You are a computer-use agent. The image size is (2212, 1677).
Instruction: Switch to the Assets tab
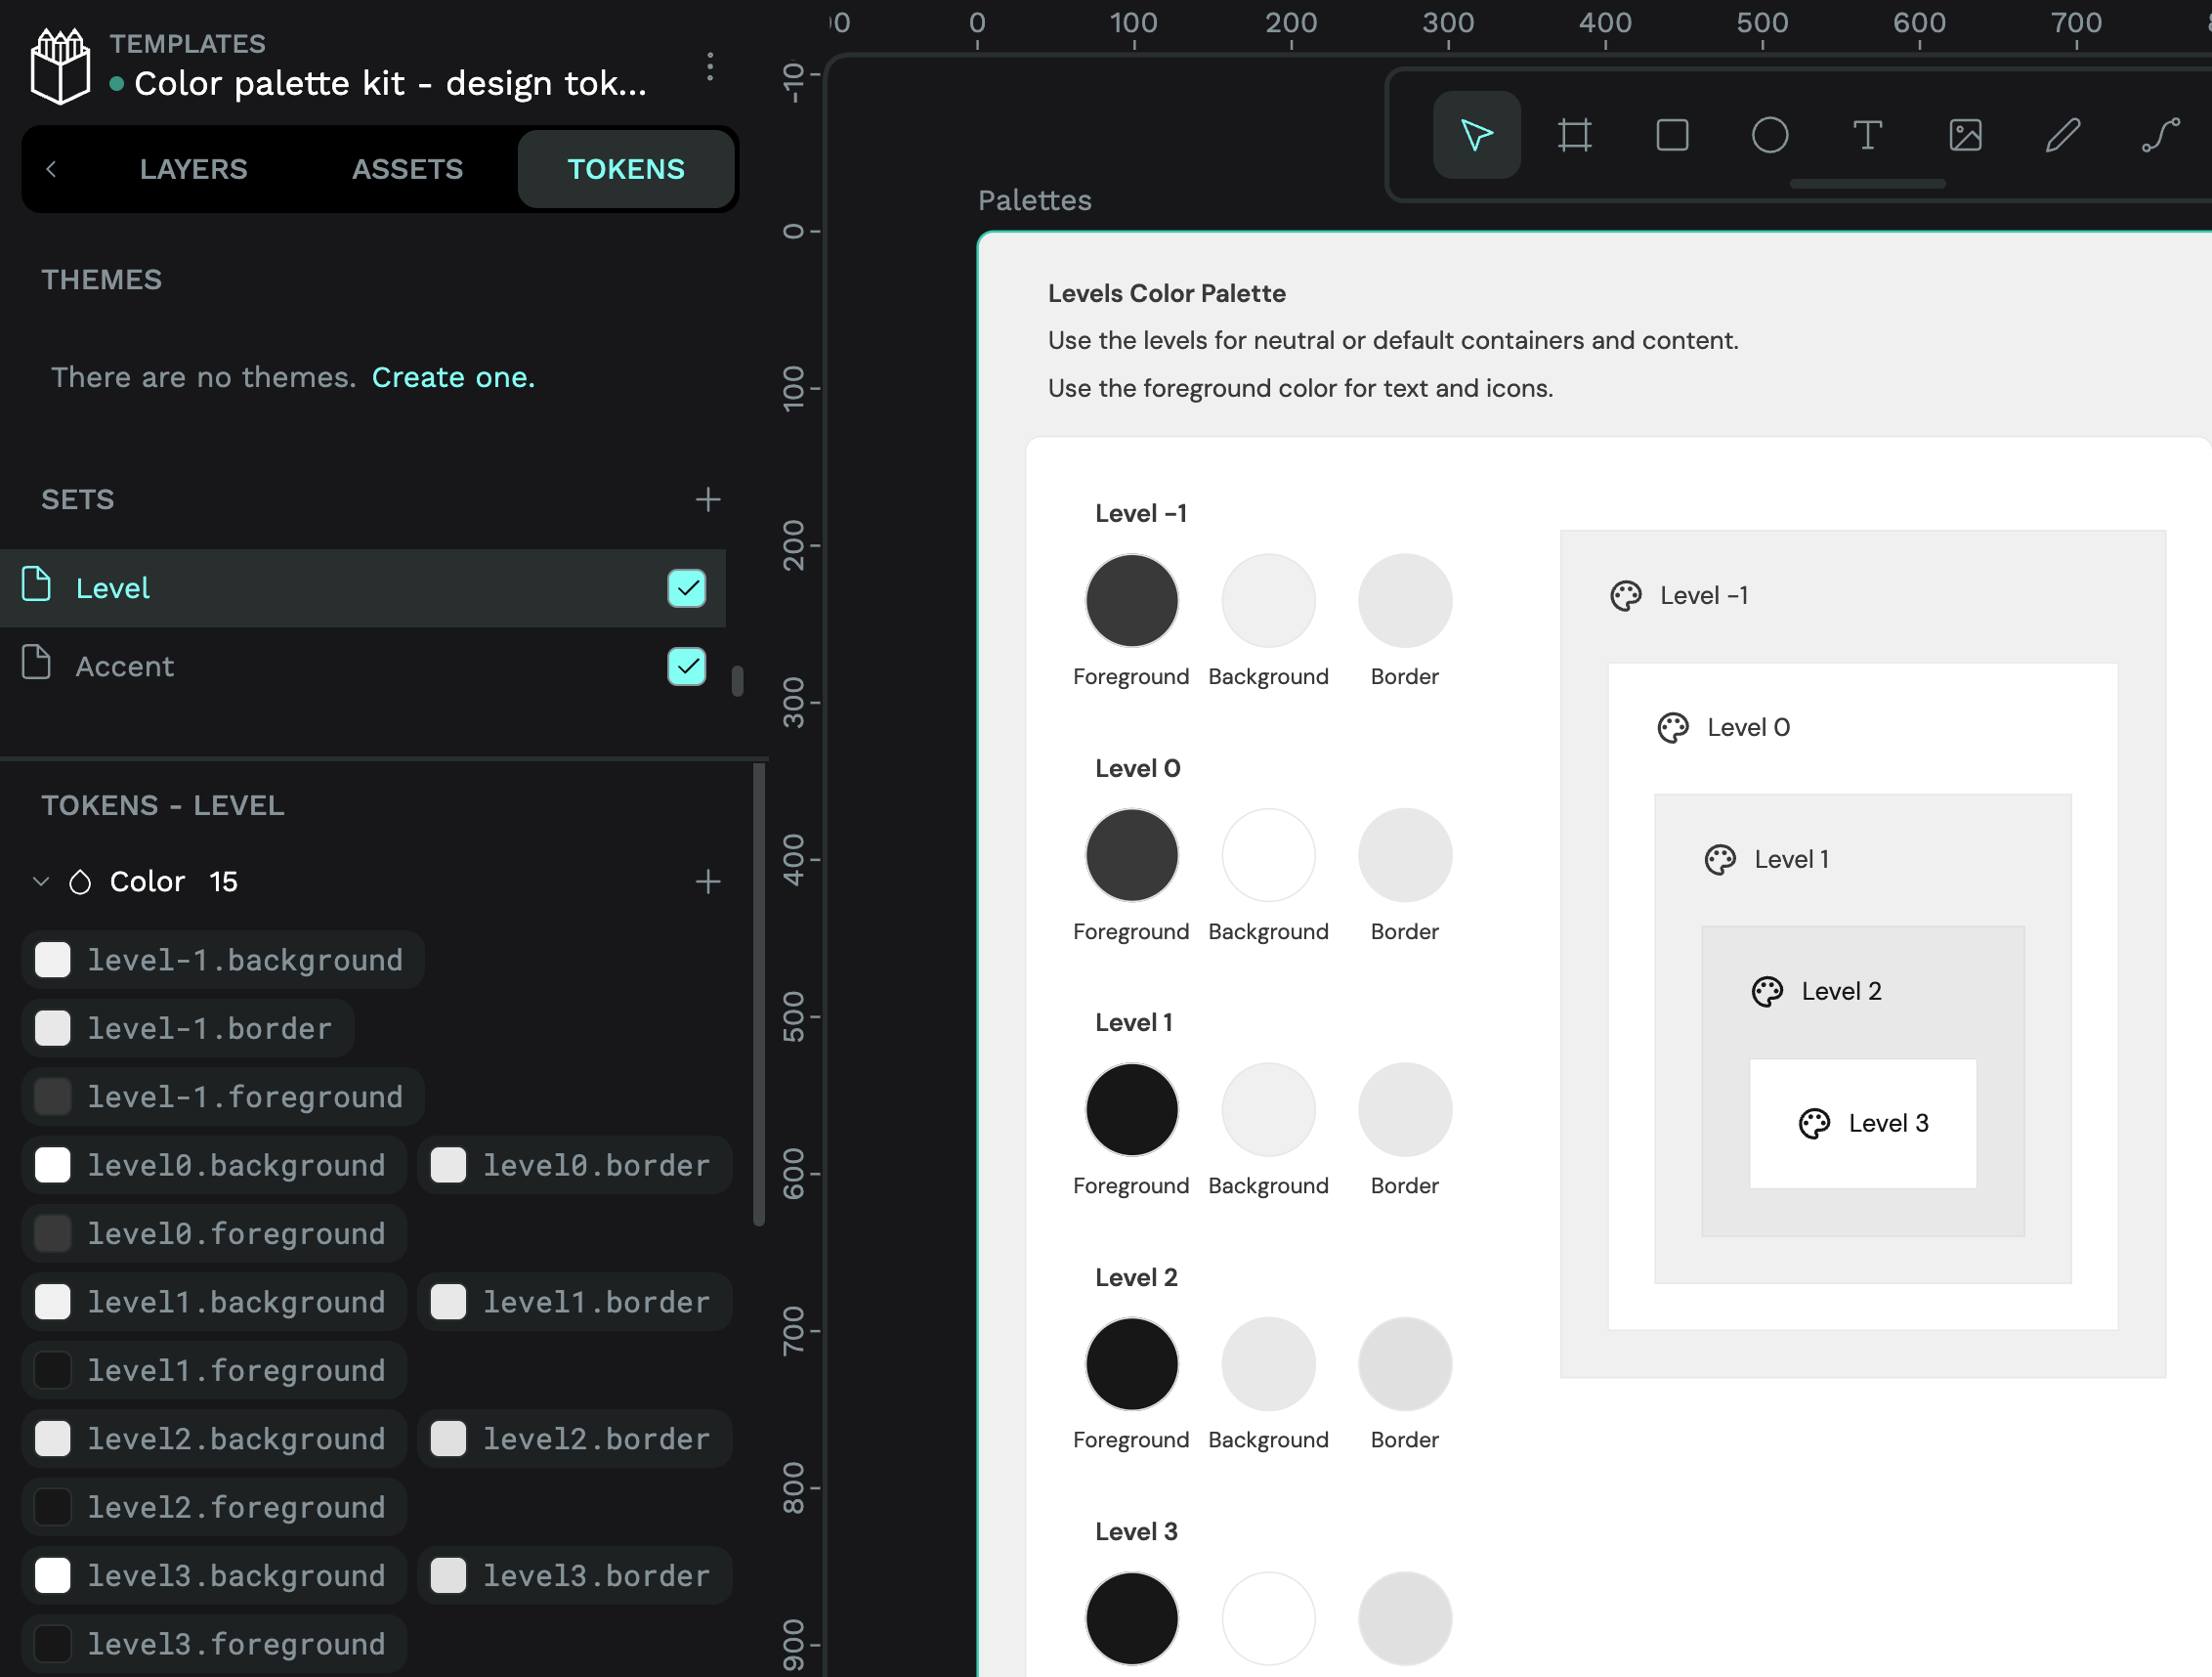[407, 169]
